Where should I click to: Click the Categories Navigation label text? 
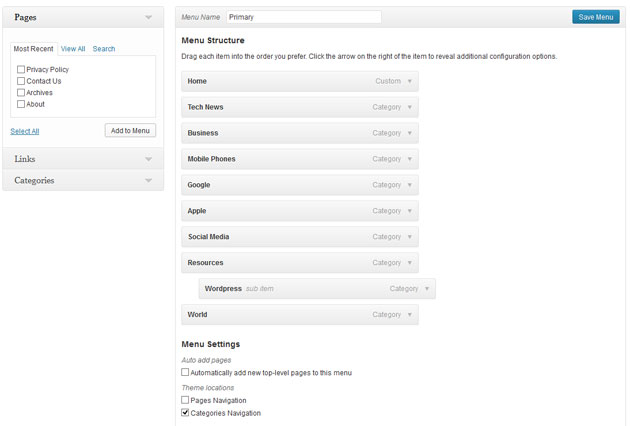pyautogui.click(x=225, y=413)
